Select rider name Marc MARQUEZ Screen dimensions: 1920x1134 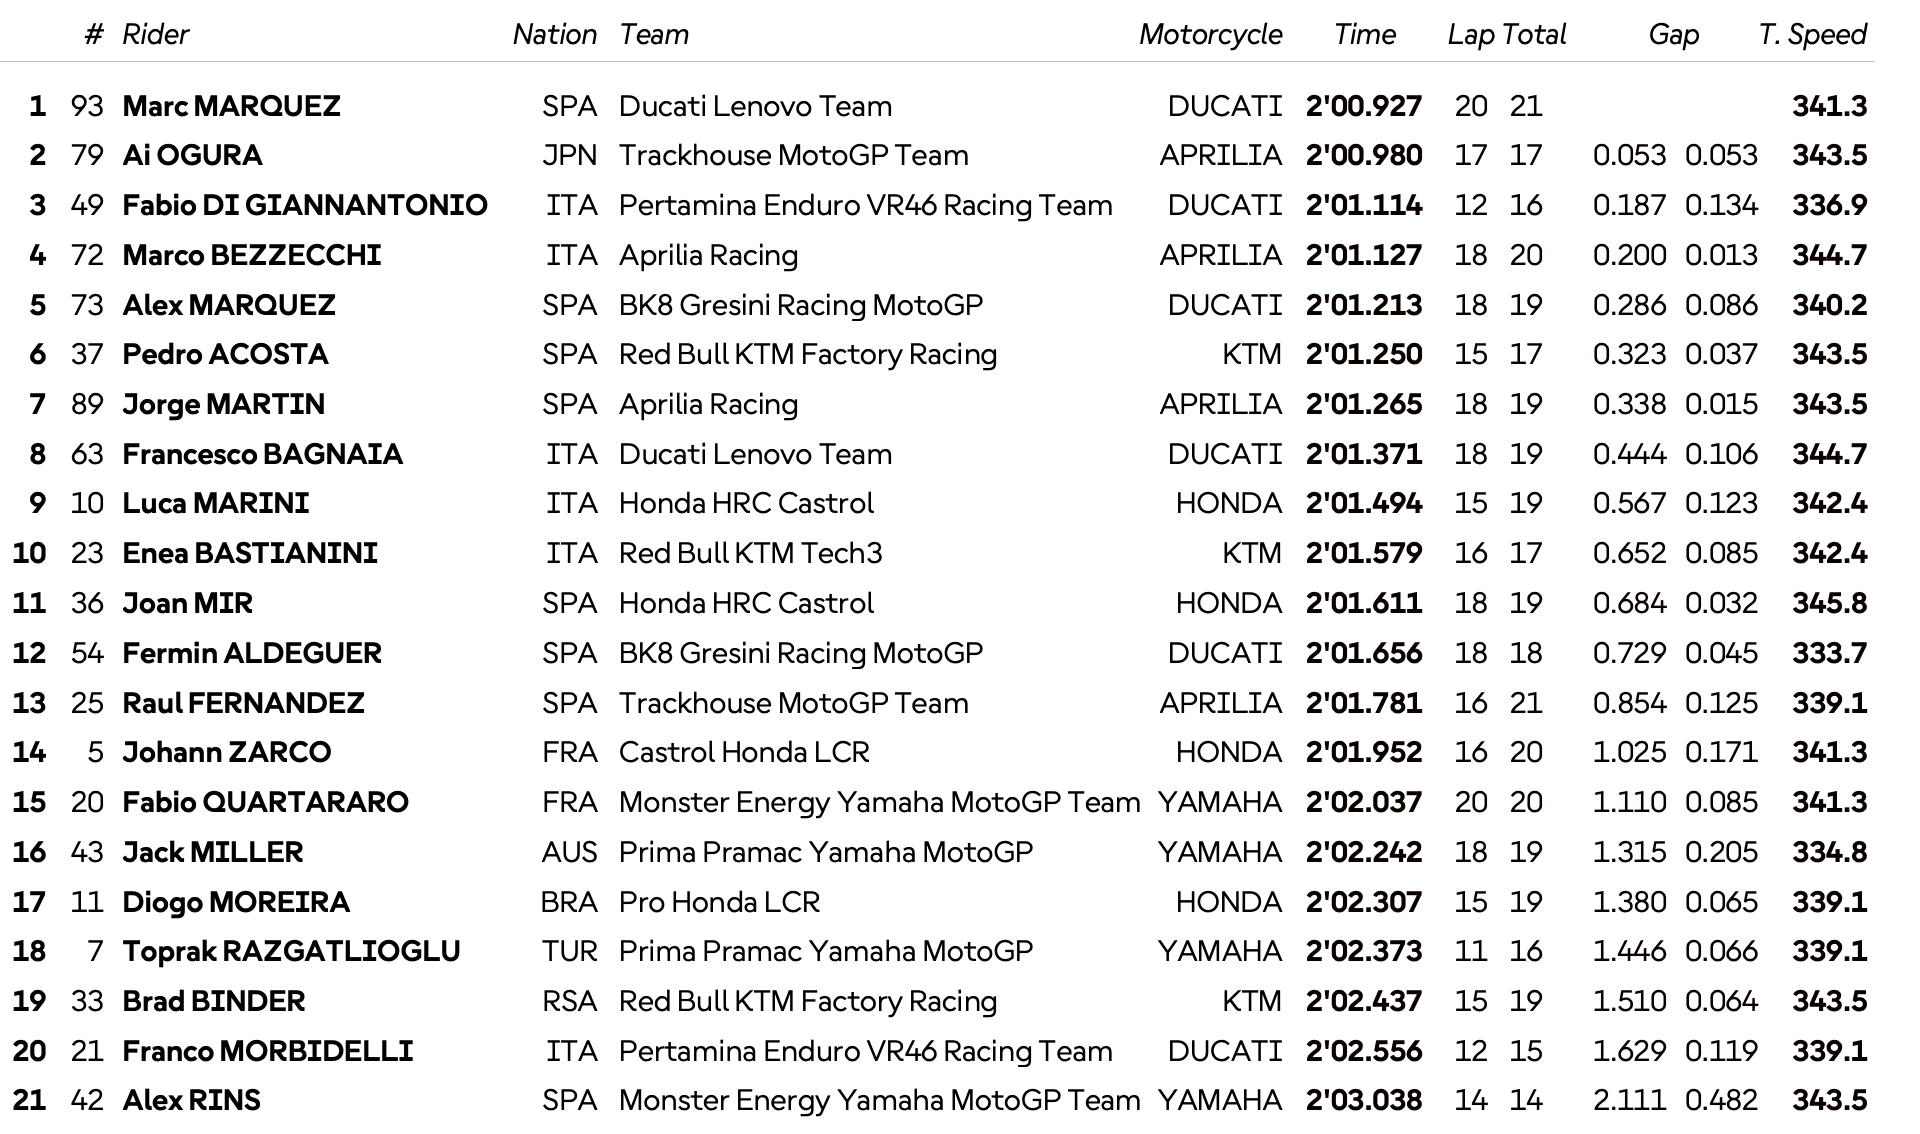tap(231, 106)
